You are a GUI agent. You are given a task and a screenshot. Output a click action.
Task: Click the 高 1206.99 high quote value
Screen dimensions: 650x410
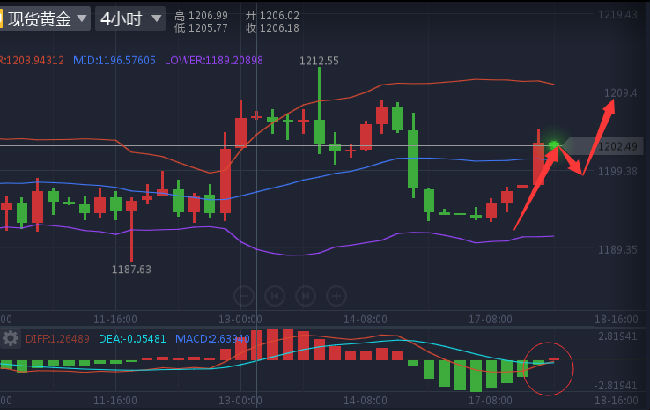(201, 16)
